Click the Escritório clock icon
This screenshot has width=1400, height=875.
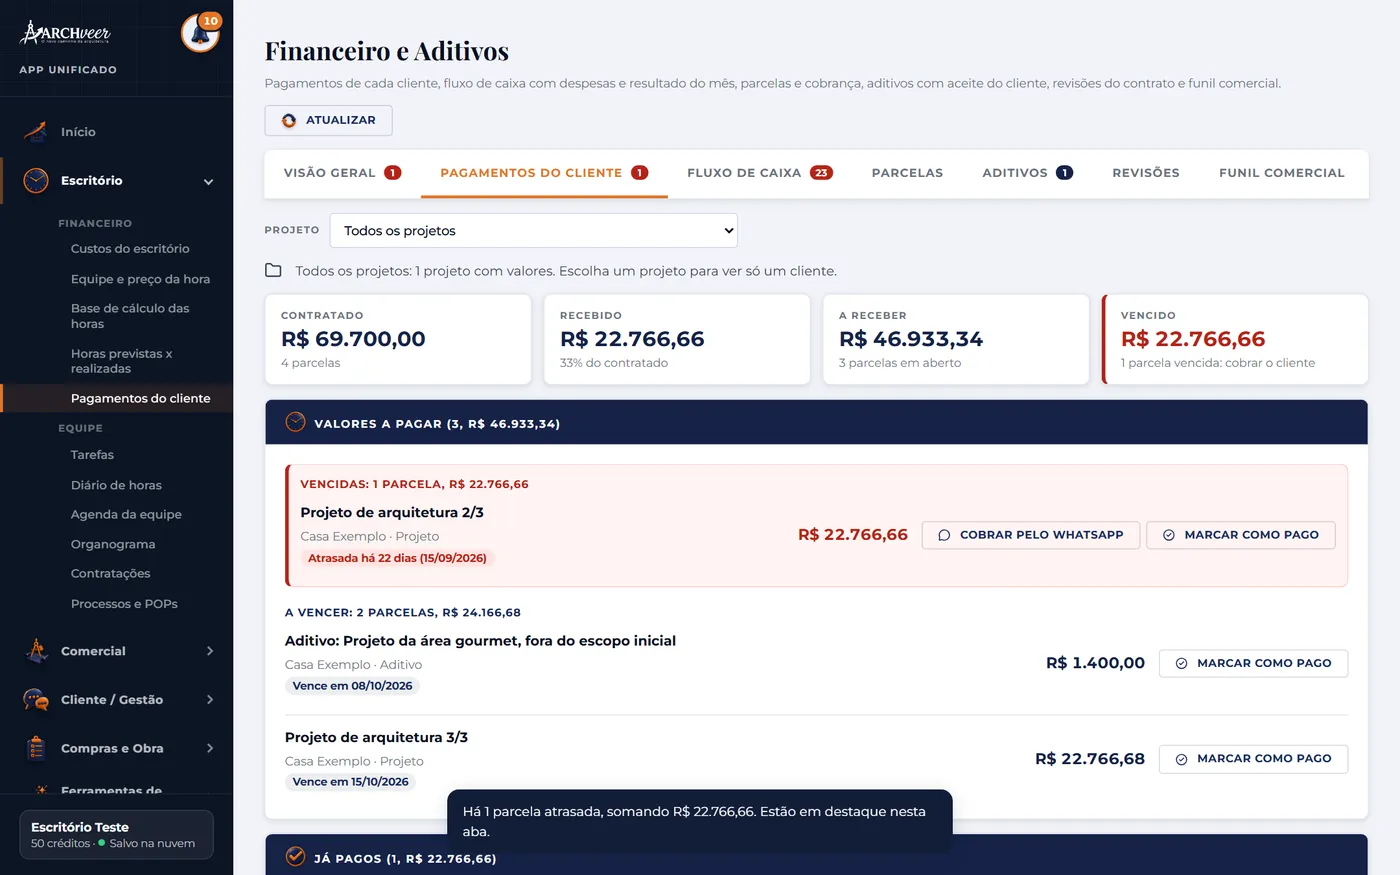pos(36,181)
